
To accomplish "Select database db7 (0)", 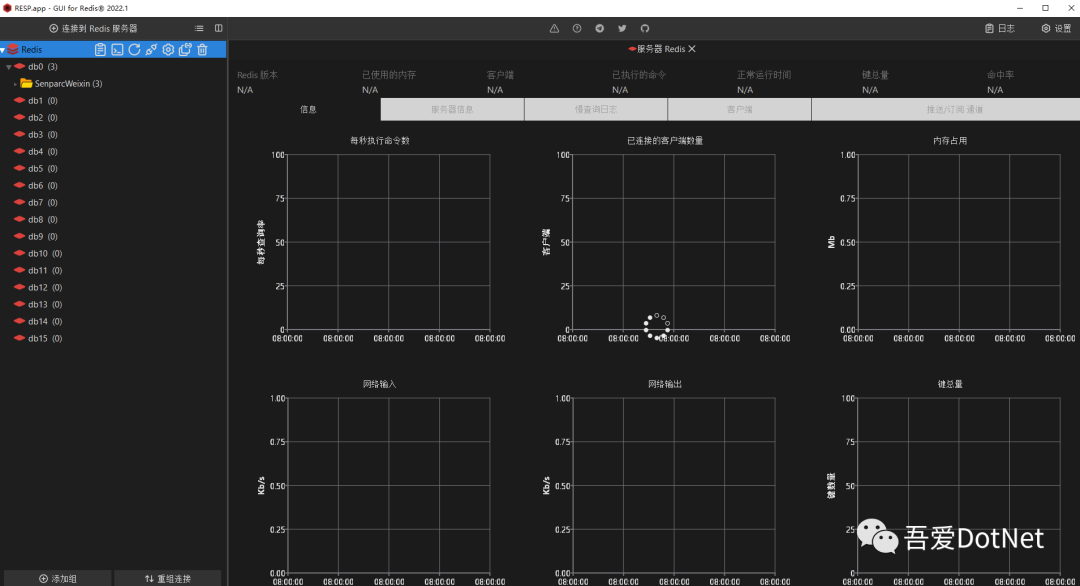I will 43,202.
